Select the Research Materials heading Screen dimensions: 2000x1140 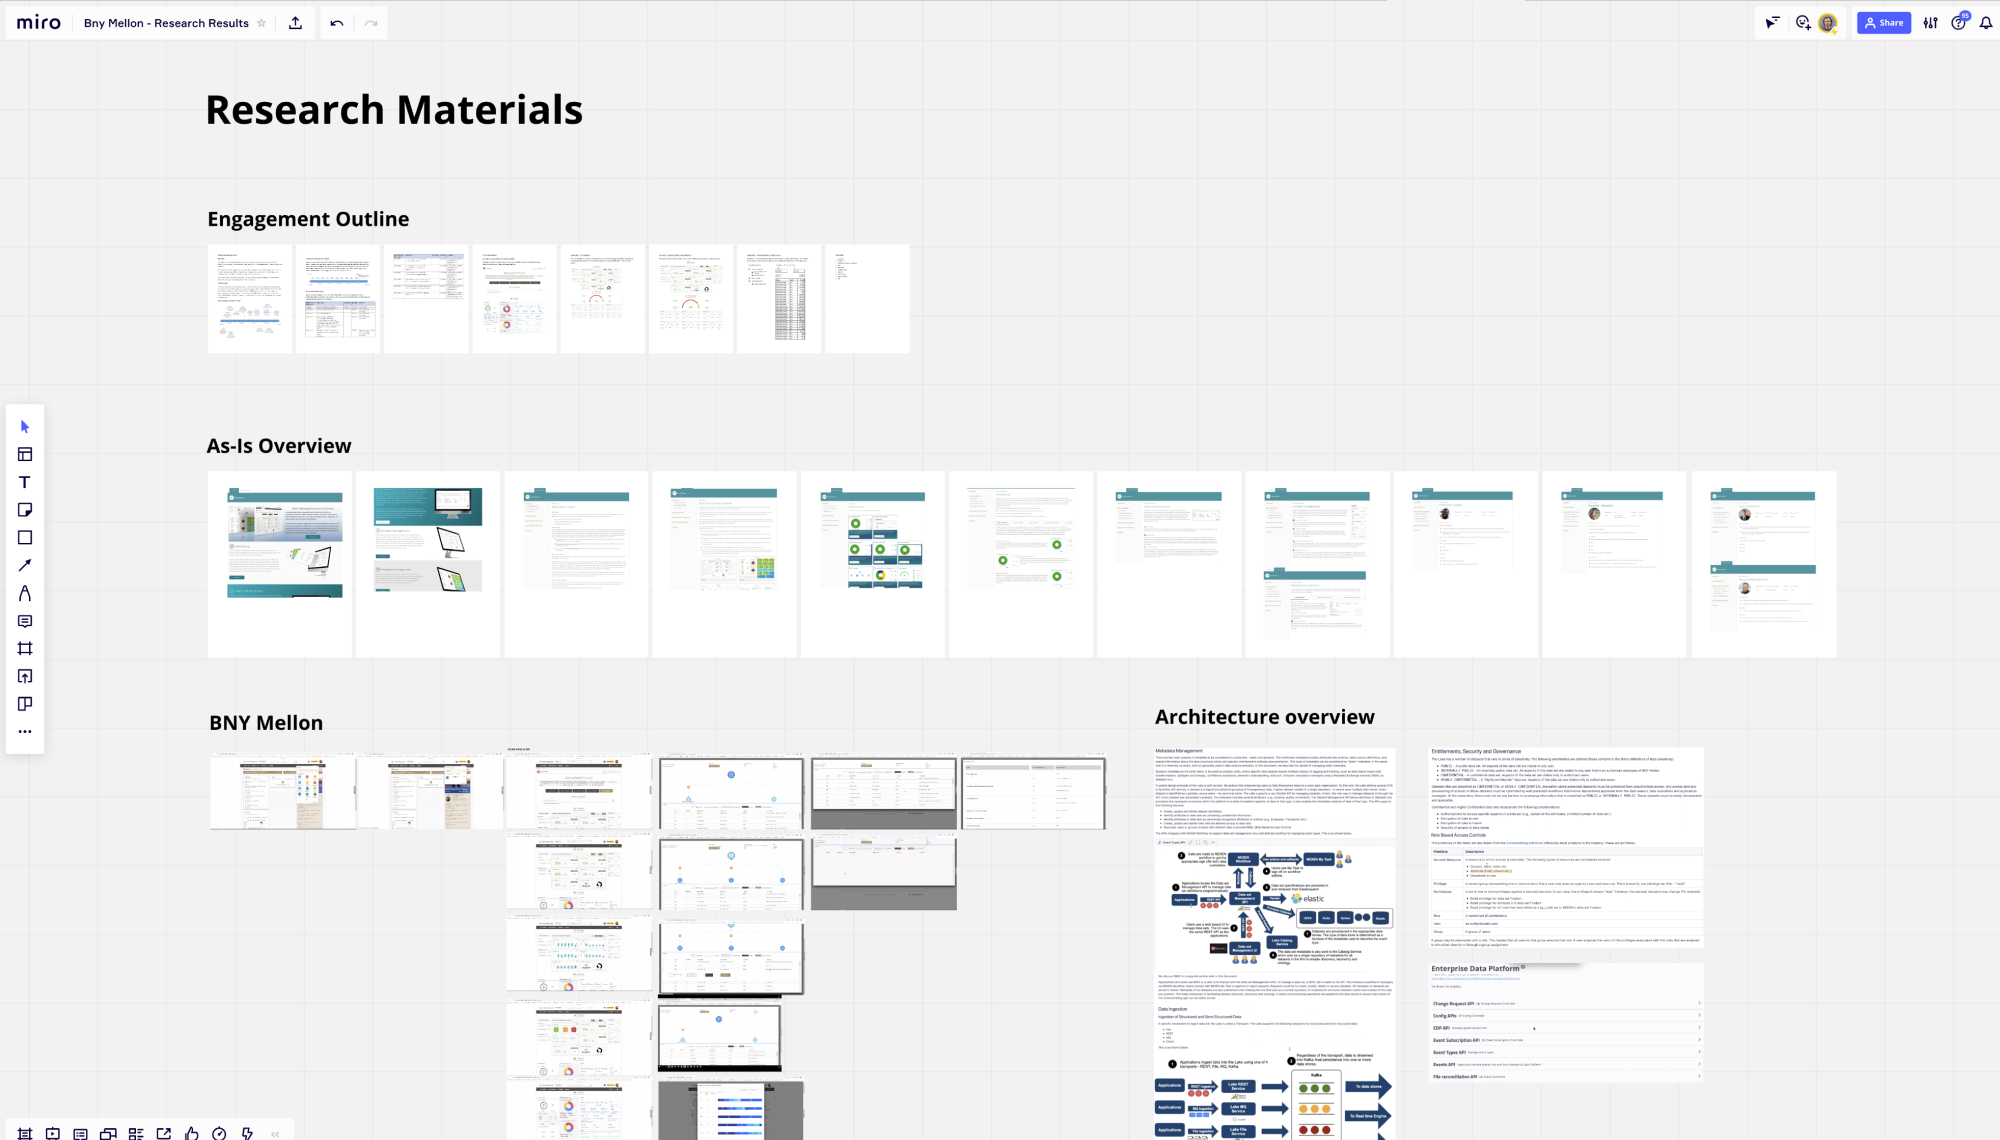coord(394,110)
